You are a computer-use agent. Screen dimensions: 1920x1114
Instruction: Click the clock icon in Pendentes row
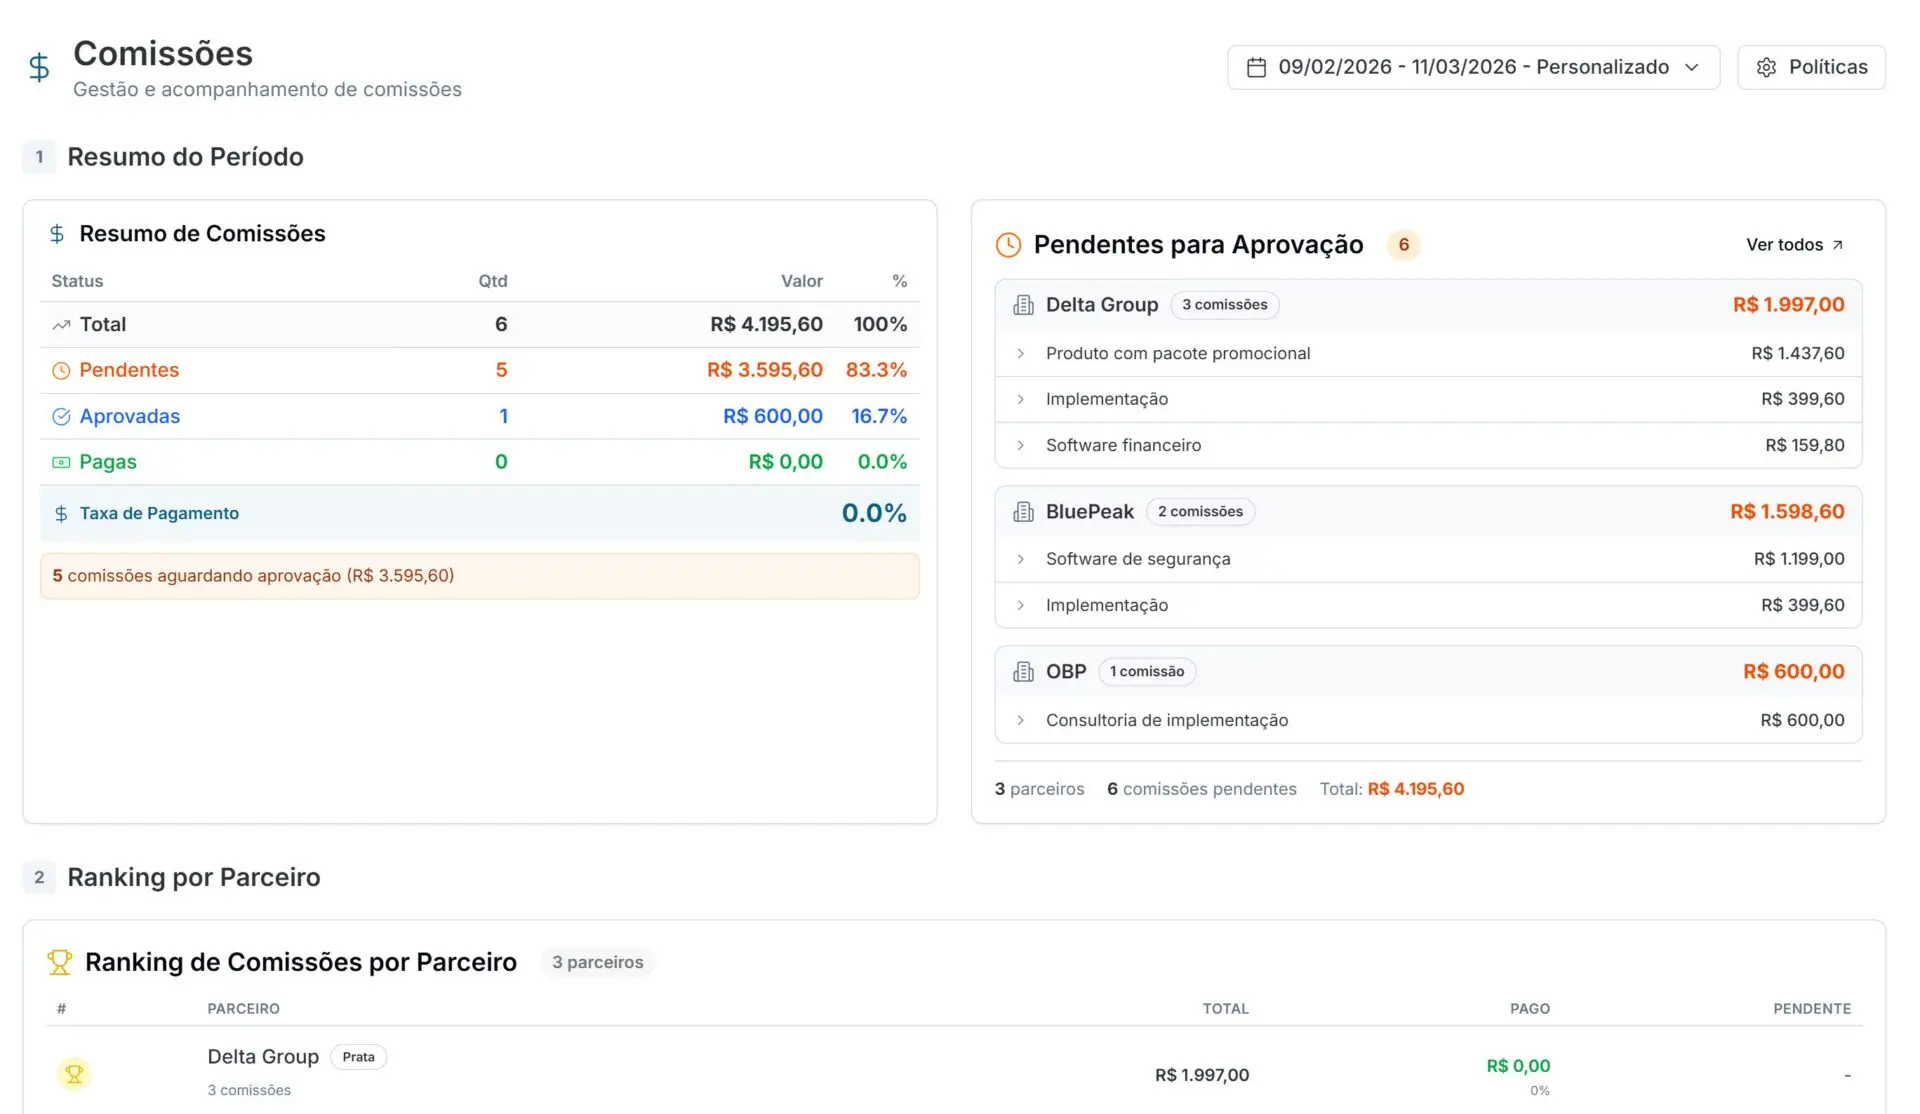click(x=61, y=370)
